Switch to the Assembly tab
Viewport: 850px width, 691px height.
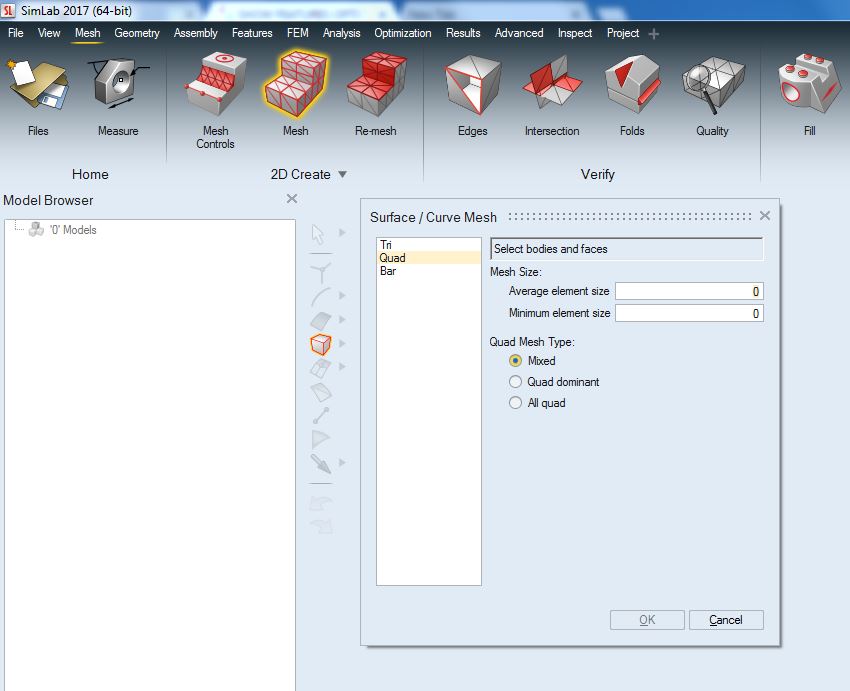coord(196,33)
